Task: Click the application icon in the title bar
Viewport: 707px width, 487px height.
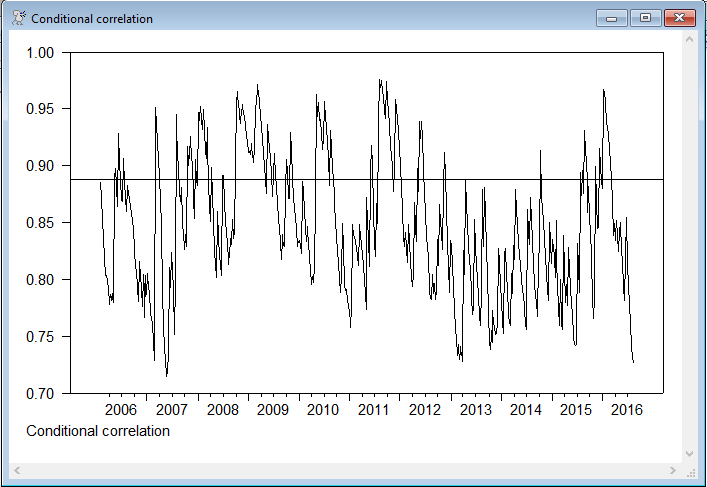Action: coord(17,18)
